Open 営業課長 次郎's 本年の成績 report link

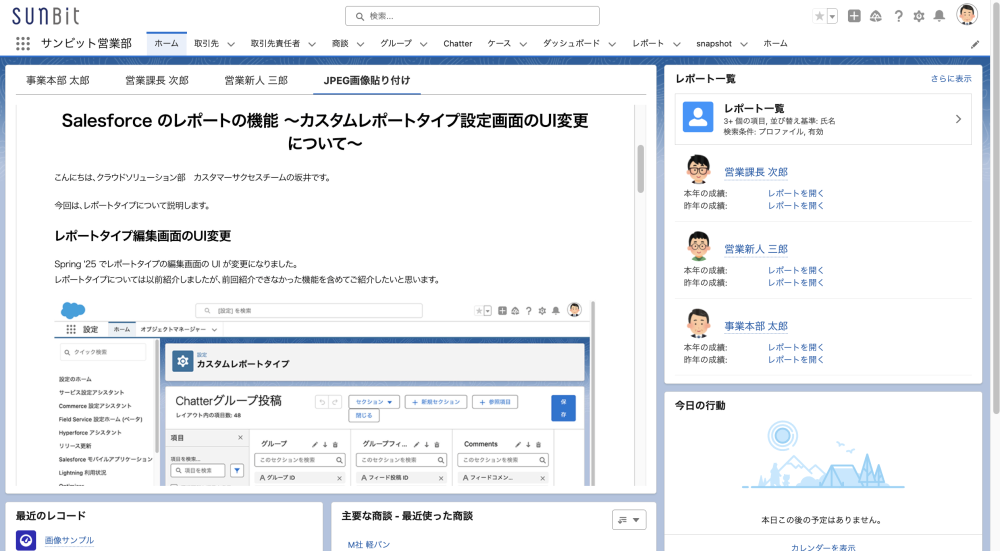pyautogui.click(x=796, y=193)
